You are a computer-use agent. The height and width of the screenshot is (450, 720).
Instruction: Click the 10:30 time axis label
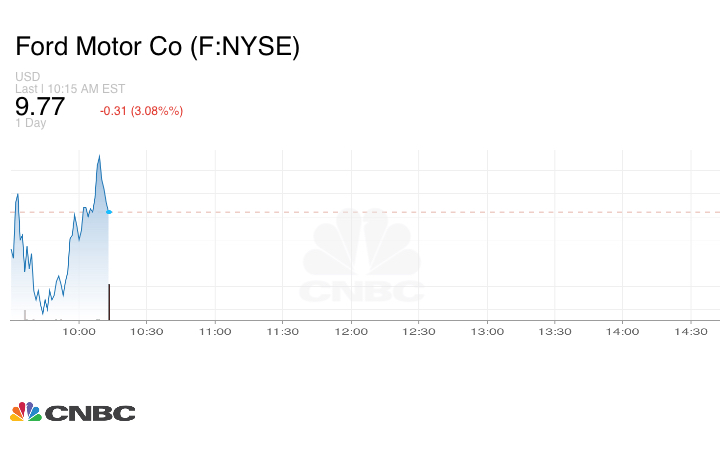[147, 331]
